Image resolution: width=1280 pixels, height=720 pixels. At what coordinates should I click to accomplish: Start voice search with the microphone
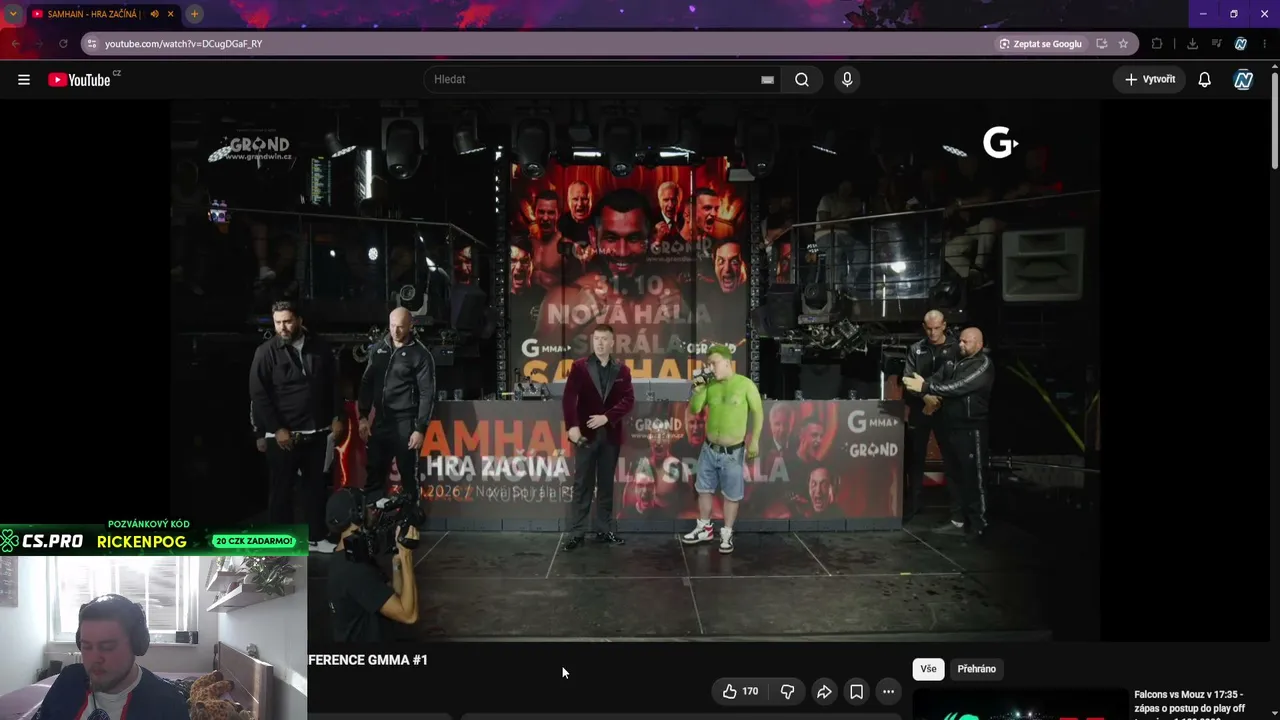point(847,80)
